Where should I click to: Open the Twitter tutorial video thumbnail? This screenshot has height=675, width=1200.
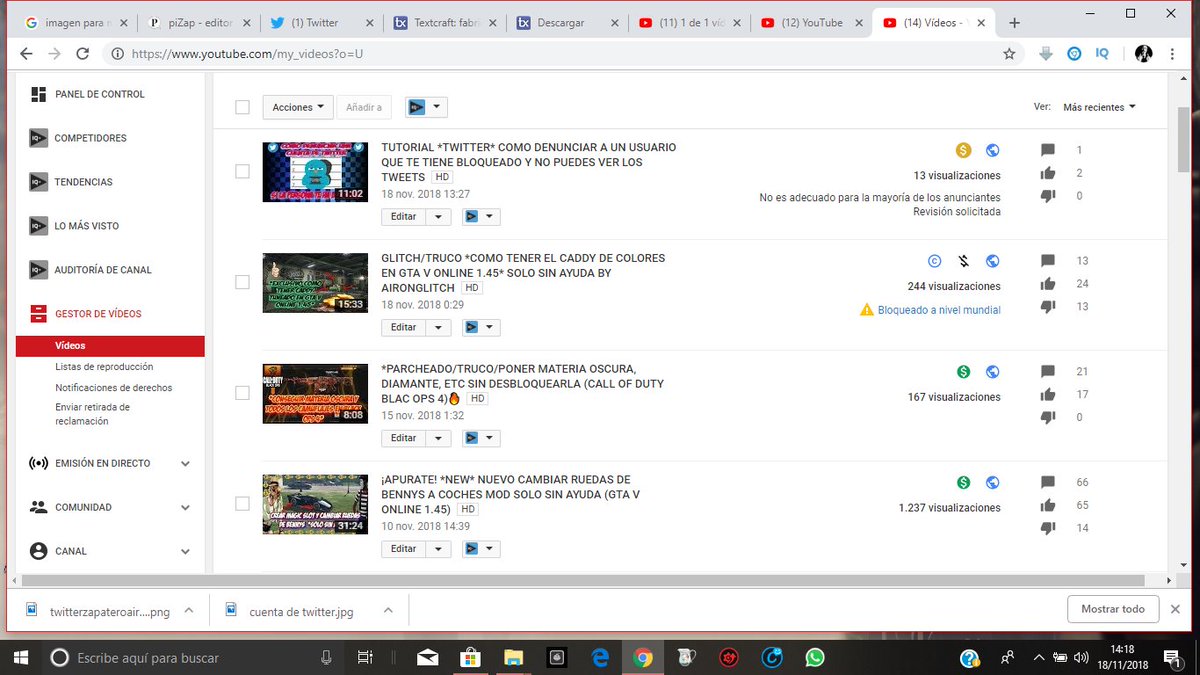pos(314,172)
